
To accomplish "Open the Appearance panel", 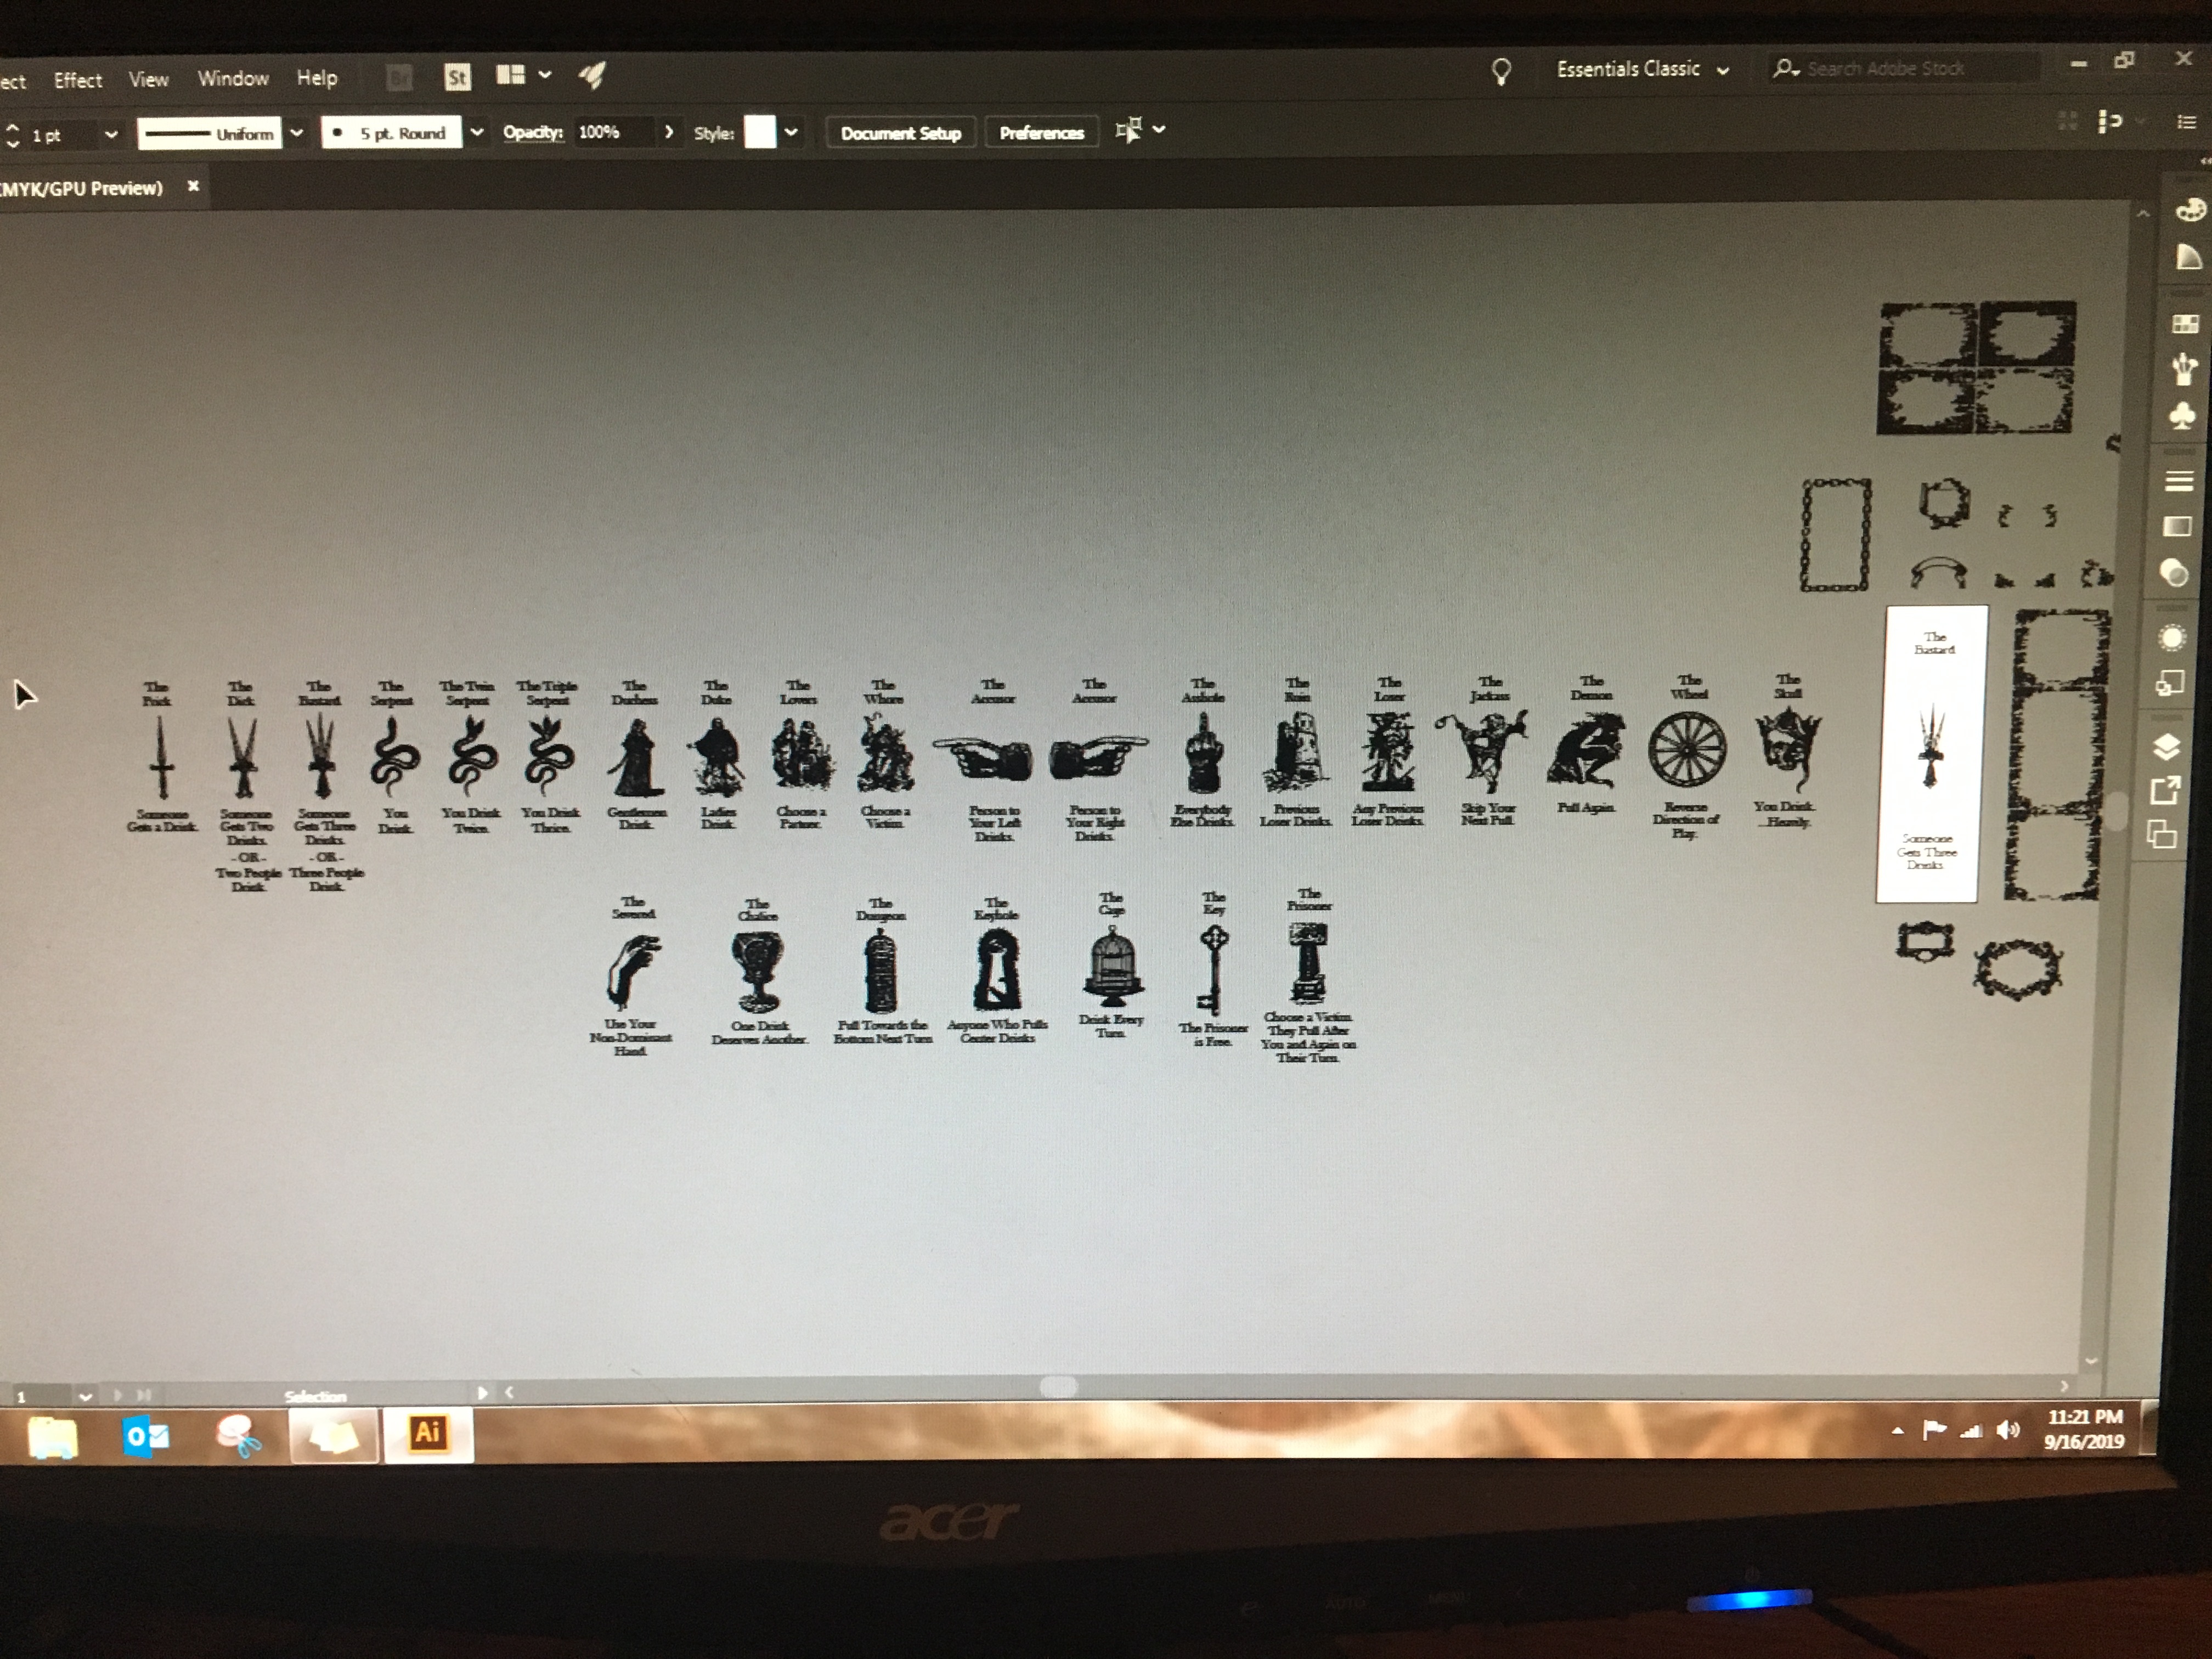I will [2173, 638].
